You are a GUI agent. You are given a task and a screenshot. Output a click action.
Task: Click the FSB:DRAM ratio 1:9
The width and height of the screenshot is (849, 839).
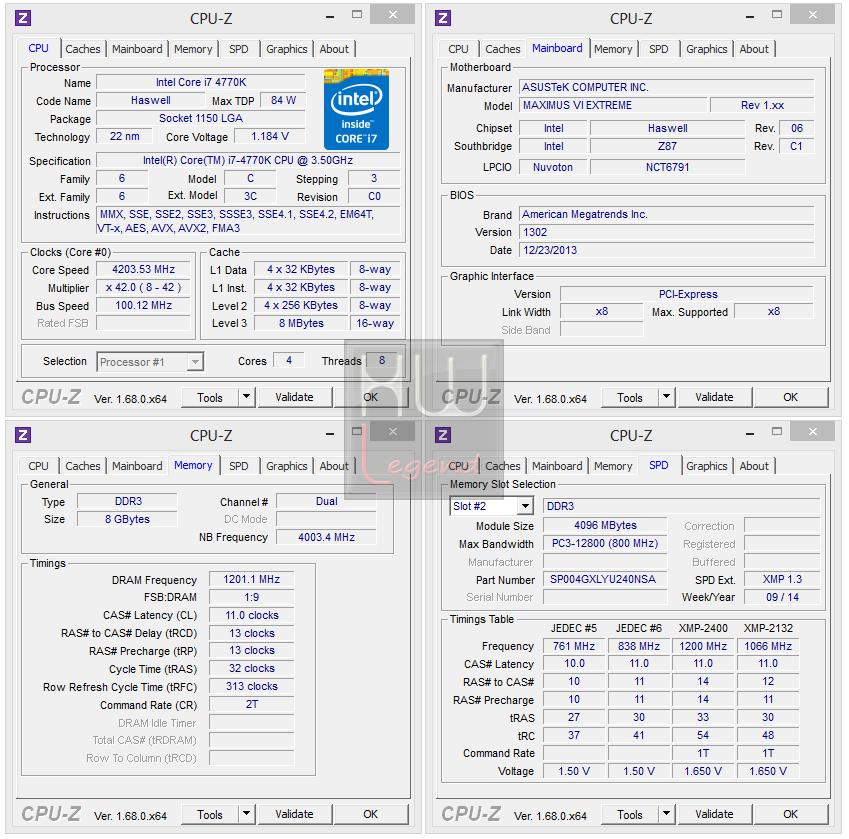(x=252, y=597)
